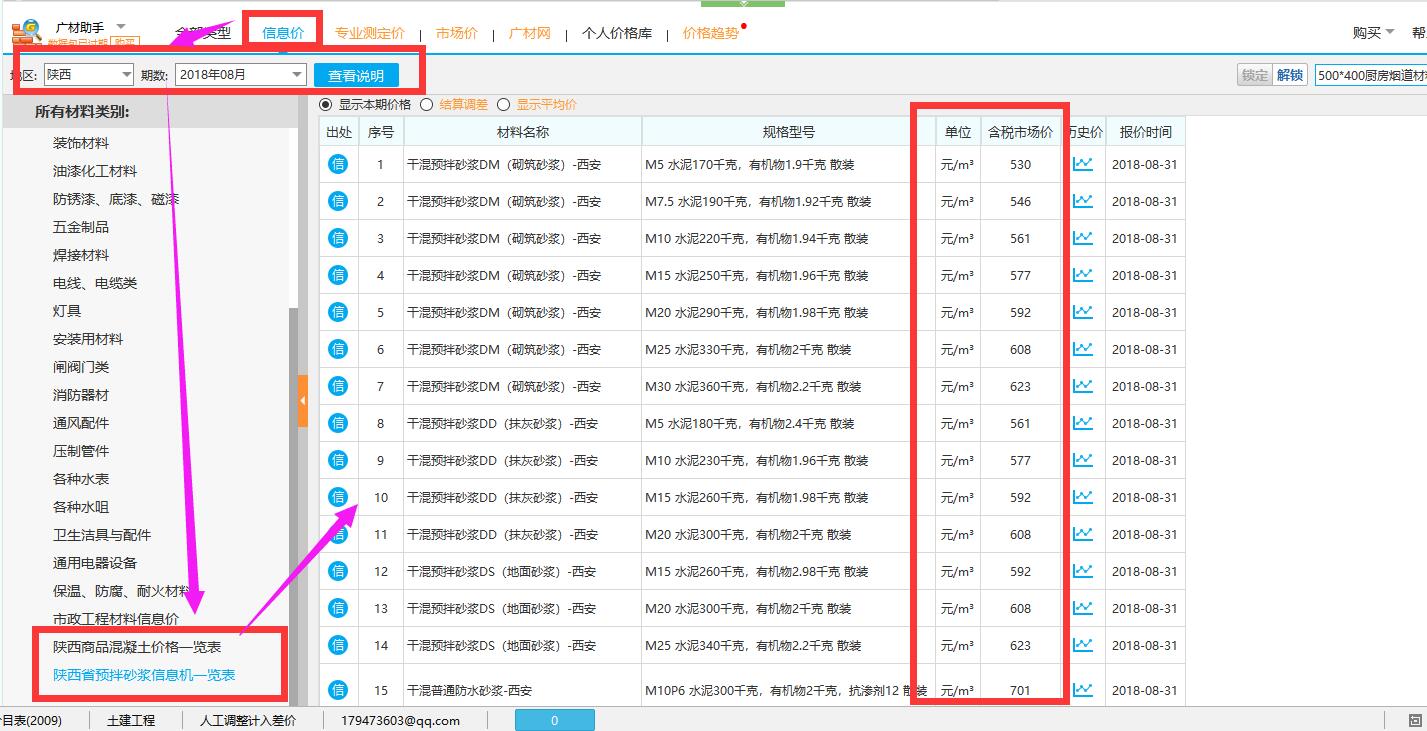Click 人工调整计入差价 in status bar

pyautogui.click(x=248, y=720)
